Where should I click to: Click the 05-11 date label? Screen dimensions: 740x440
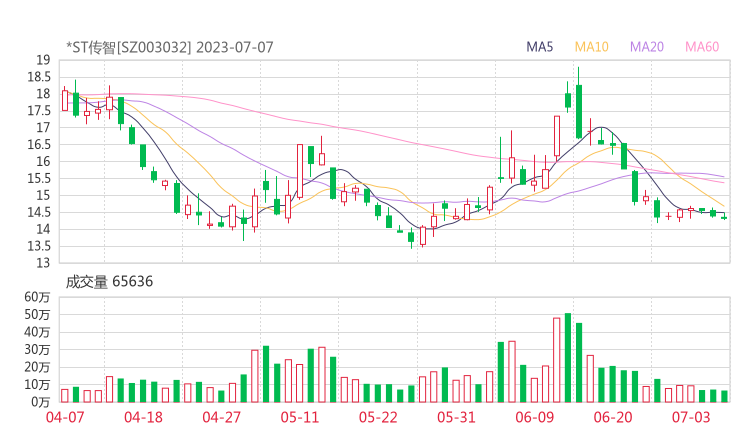click(x=300, y=417)
